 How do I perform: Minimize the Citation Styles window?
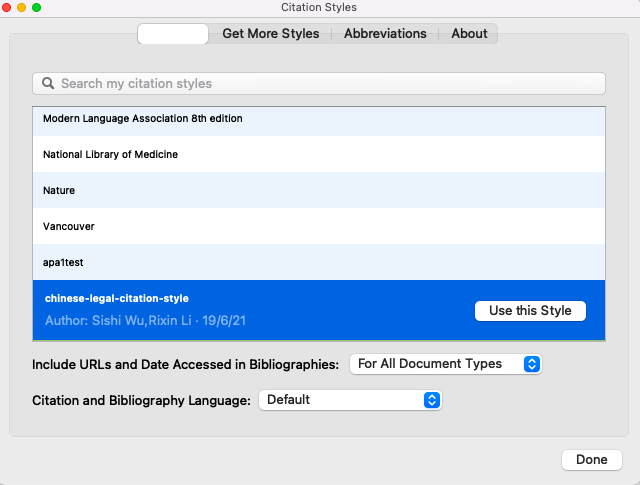(x=22, y=7)
